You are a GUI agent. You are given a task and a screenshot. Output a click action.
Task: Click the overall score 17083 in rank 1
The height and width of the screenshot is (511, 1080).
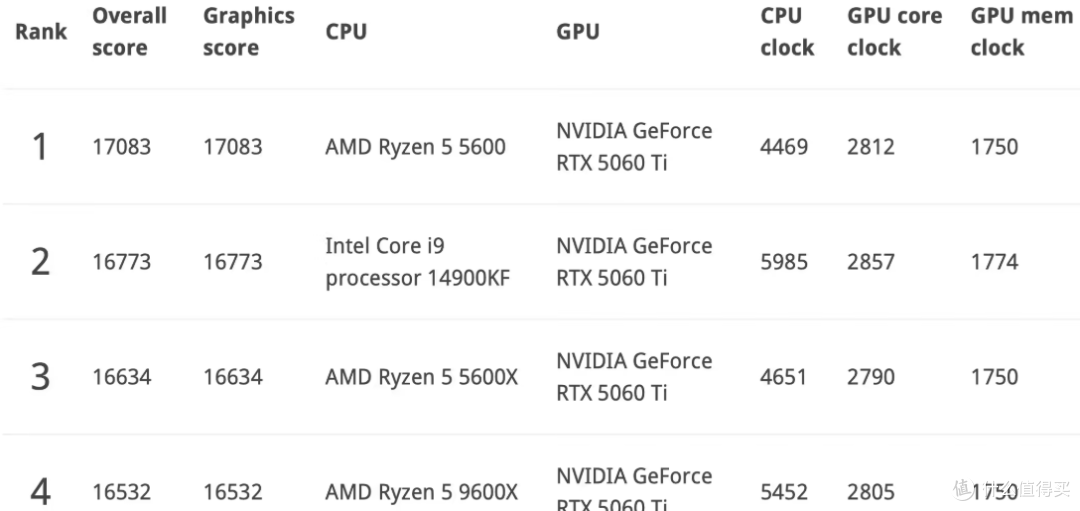(122, 147)
